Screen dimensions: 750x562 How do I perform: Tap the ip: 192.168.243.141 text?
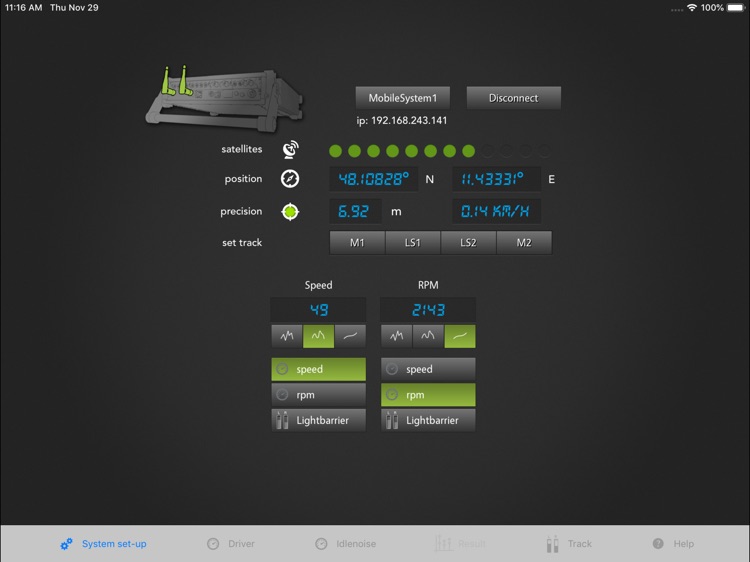pyautogui.click(x=402, y=121)
